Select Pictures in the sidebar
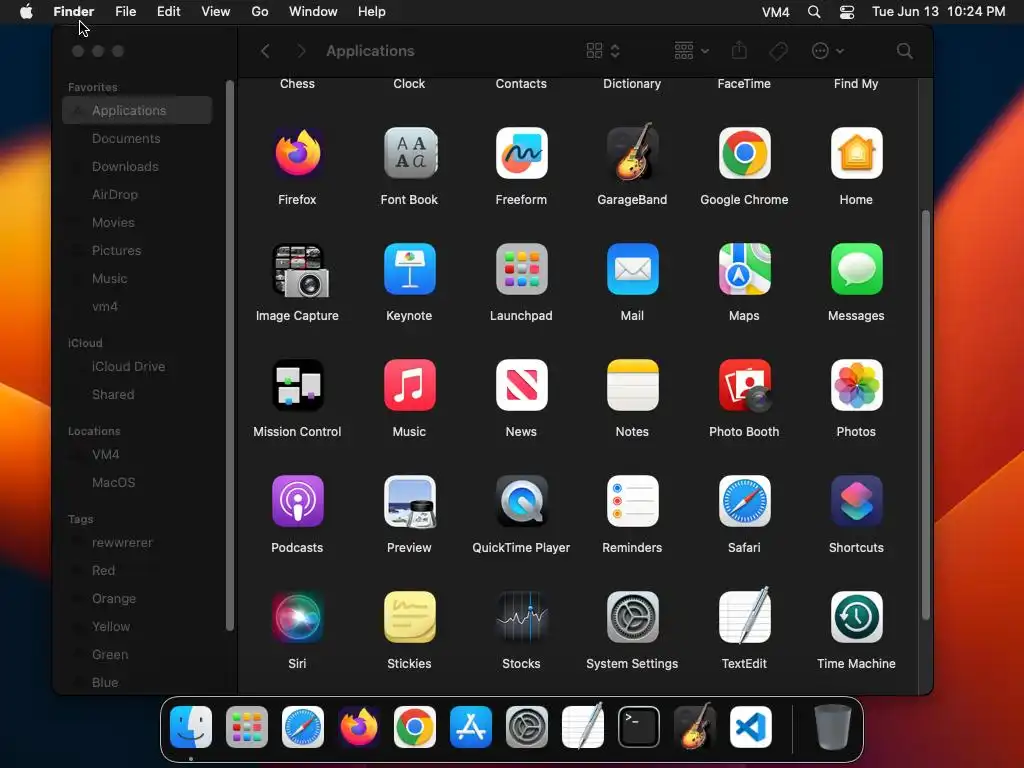Screen dimensions: 1024x768 pyautogui.click(x=137, y=251)
